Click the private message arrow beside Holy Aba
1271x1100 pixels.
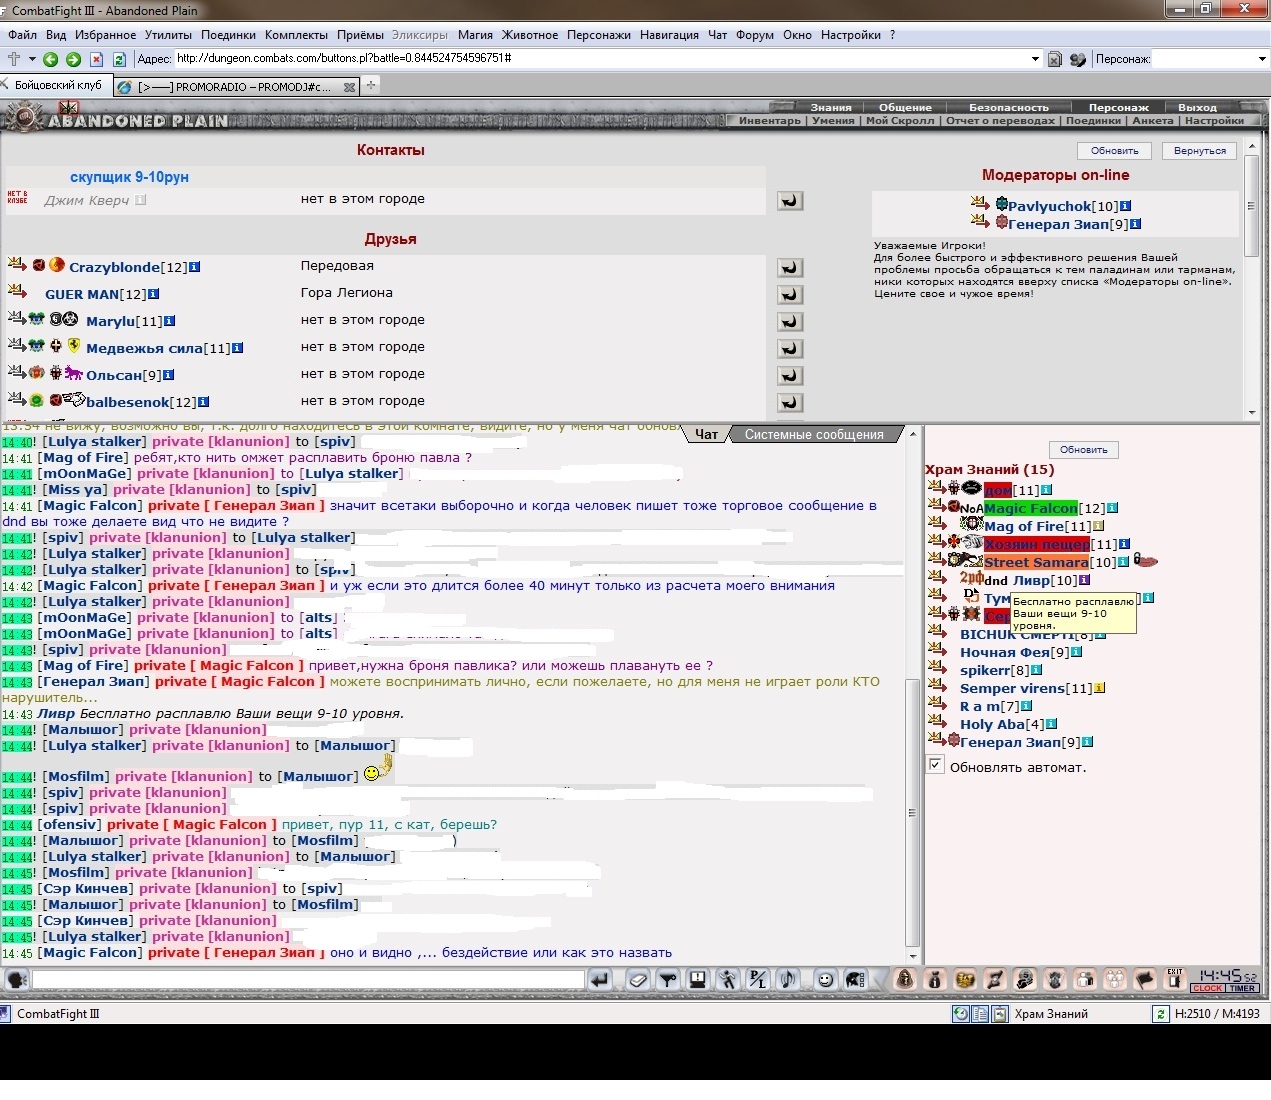pyautogui.click(x=937, y=723)
